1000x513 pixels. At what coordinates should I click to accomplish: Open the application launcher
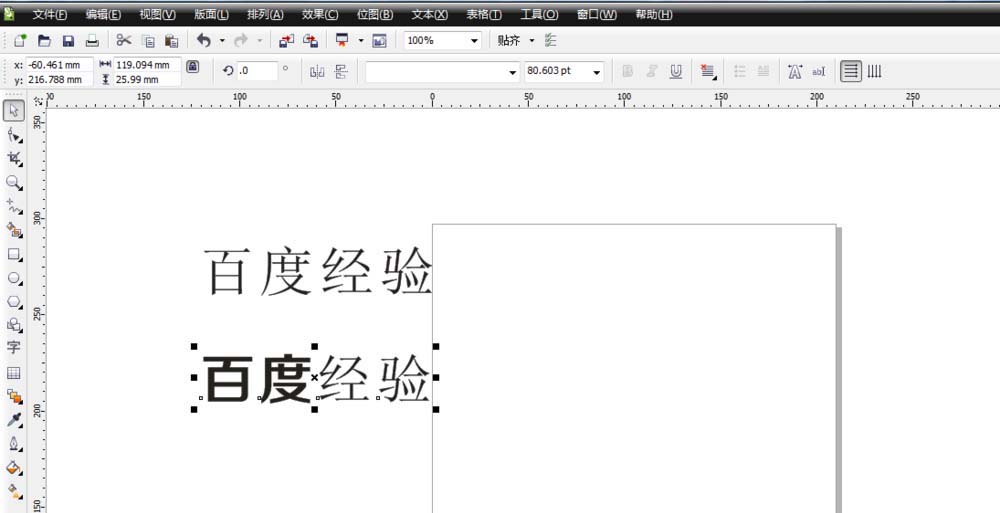[x=342, y=41]
